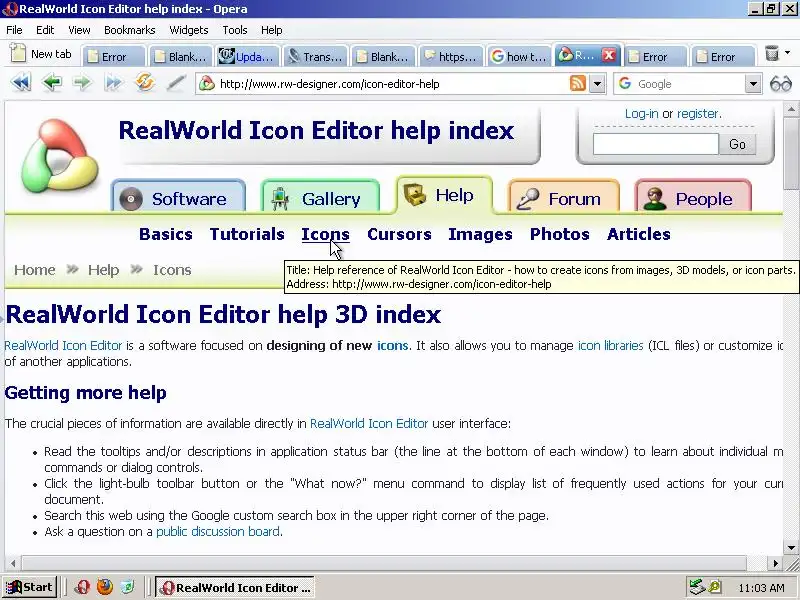Click the vertical scrollbar up arrow

(791, 109)
